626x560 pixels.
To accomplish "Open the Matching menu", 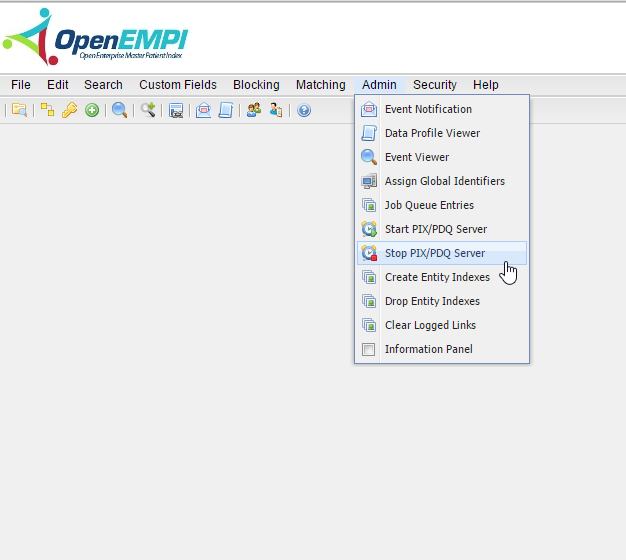I will pos(321,85).
